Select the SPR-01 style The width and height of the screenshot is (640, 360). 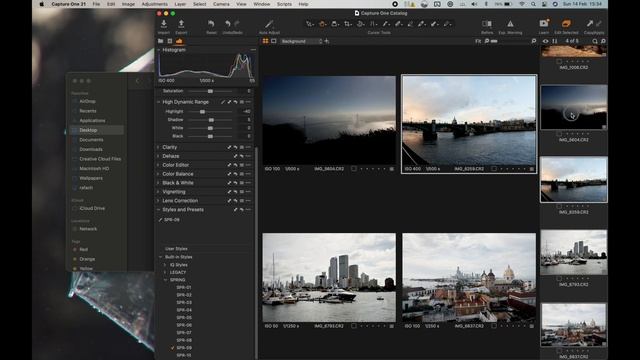(184, 288)
